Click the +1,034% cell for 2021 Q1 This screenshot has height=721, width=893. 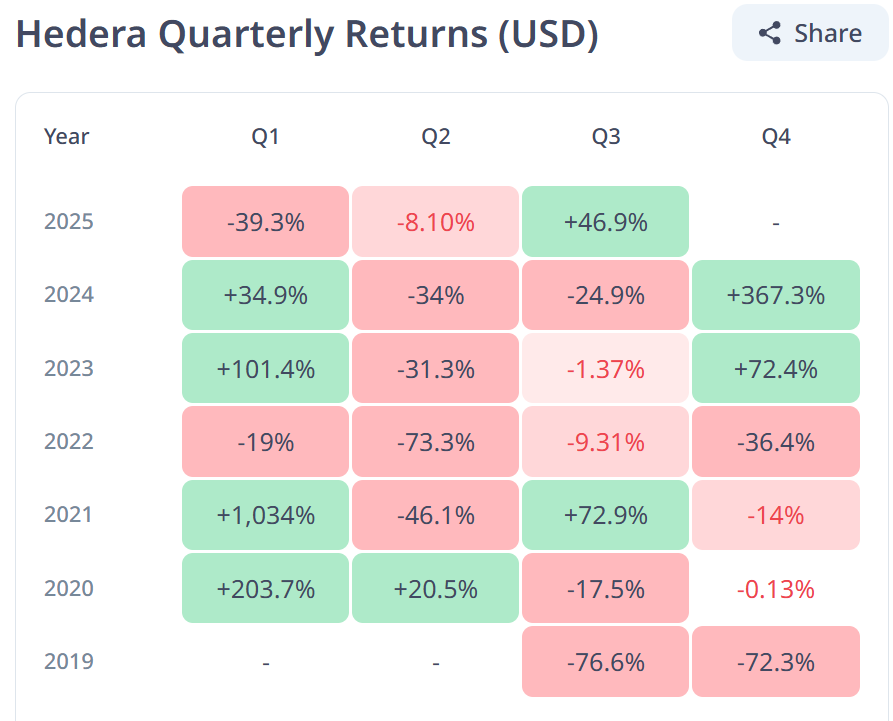pos(264,514)
